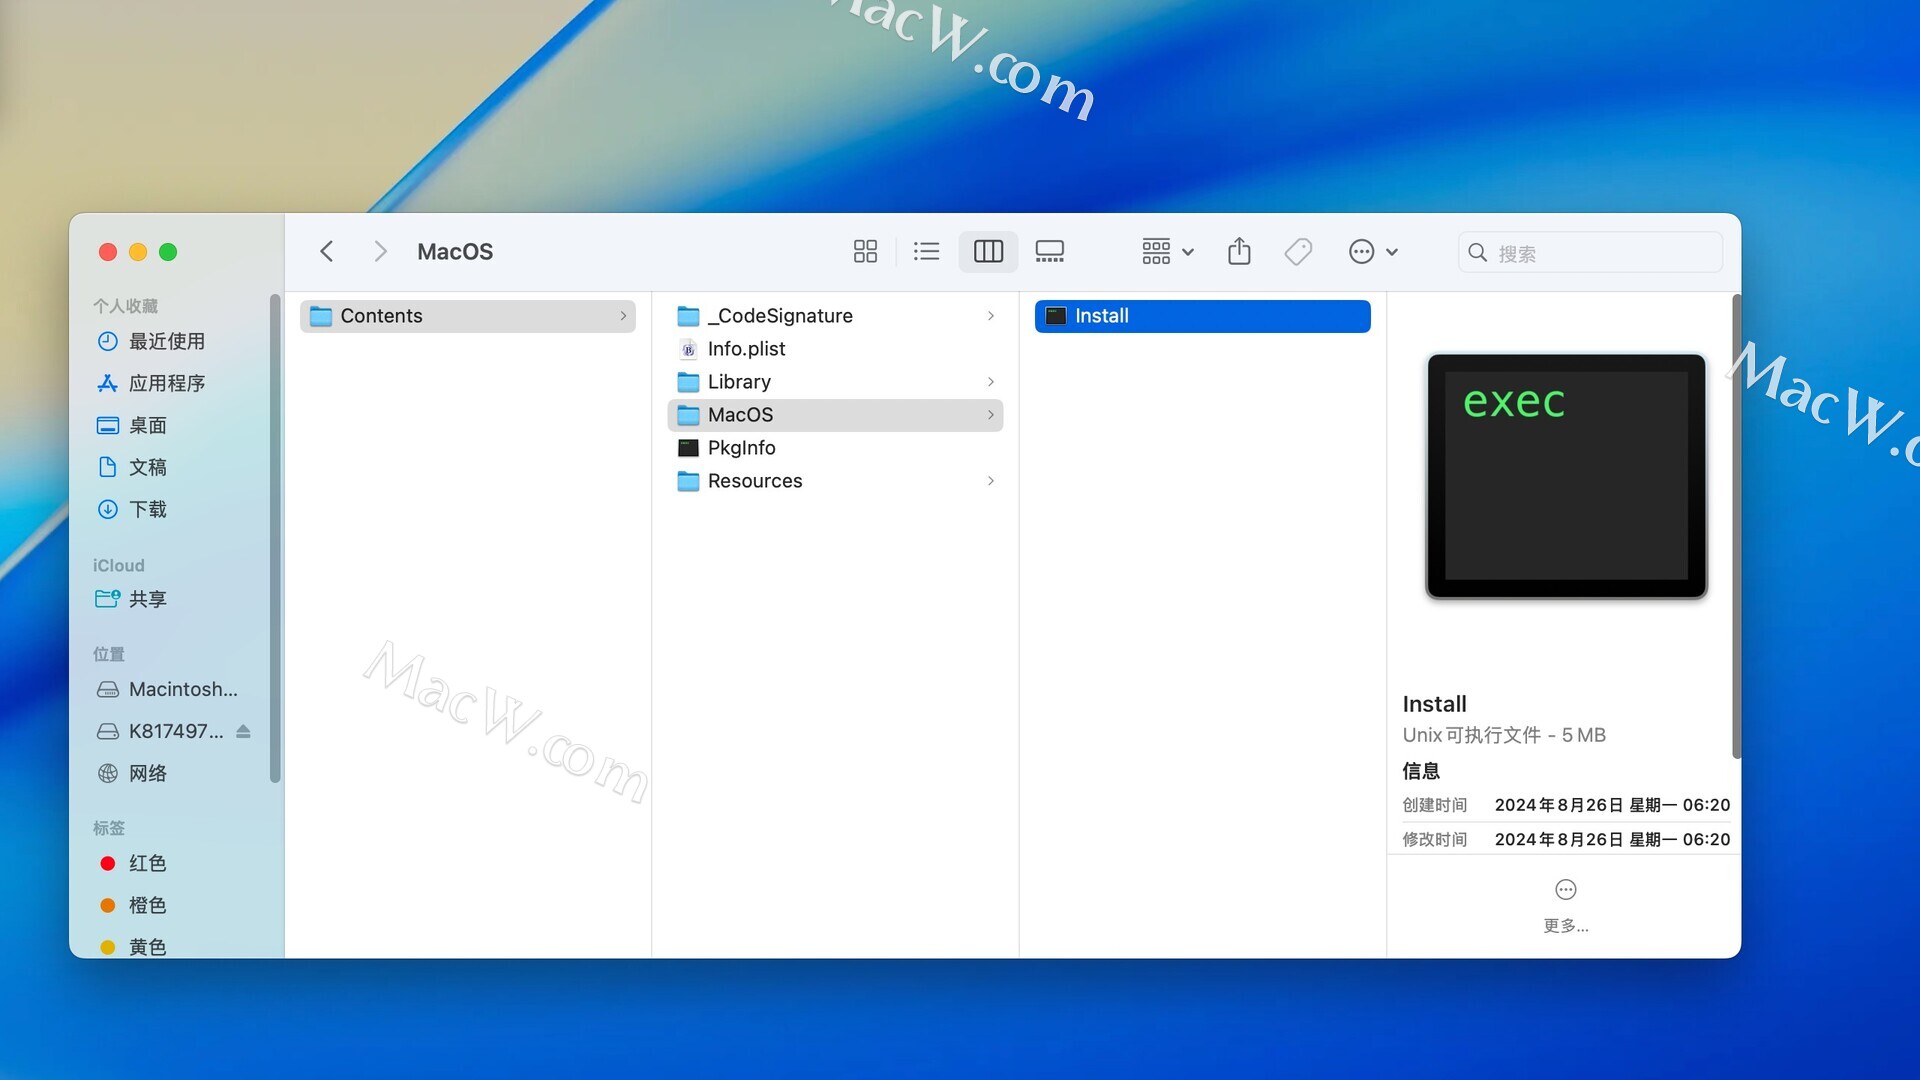Go back with the left arrow
Image resolution: width=1920 pixels, height=1080 pixels.
point(327,251)
